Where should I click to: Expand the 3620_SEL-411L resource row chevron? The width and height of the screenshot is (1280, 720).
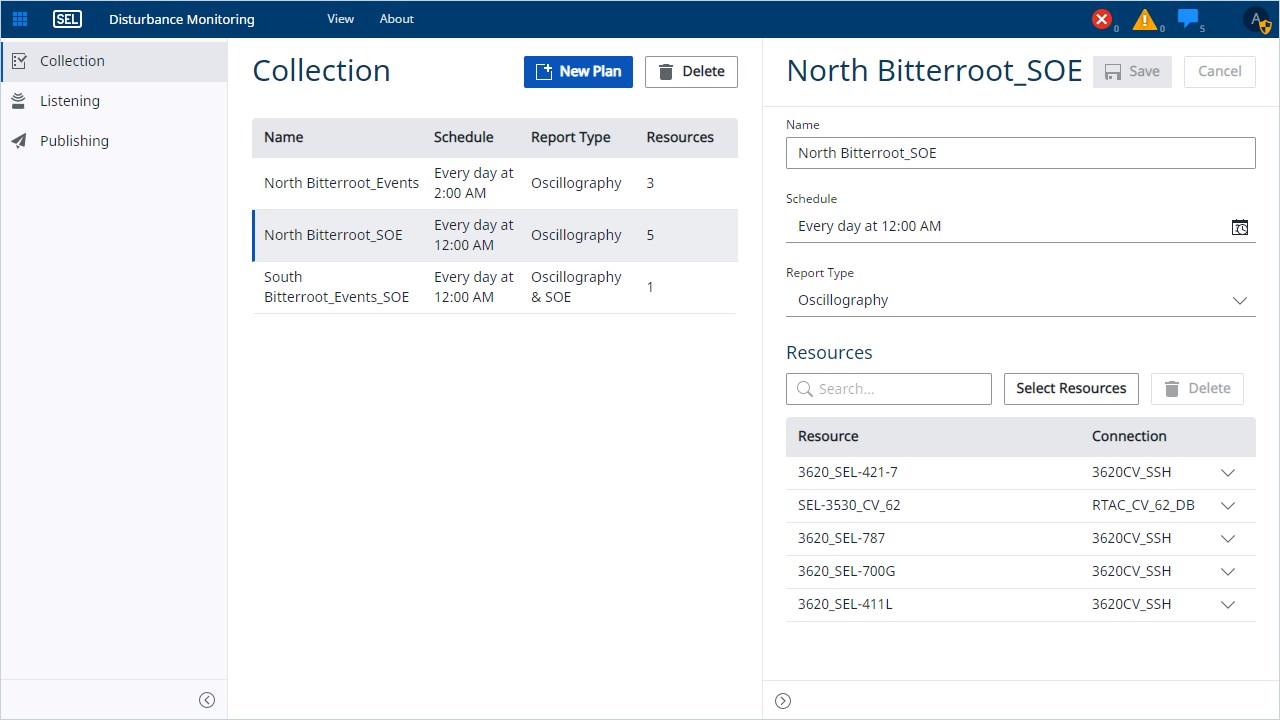pyautogui.click(x=1228, y=605)
